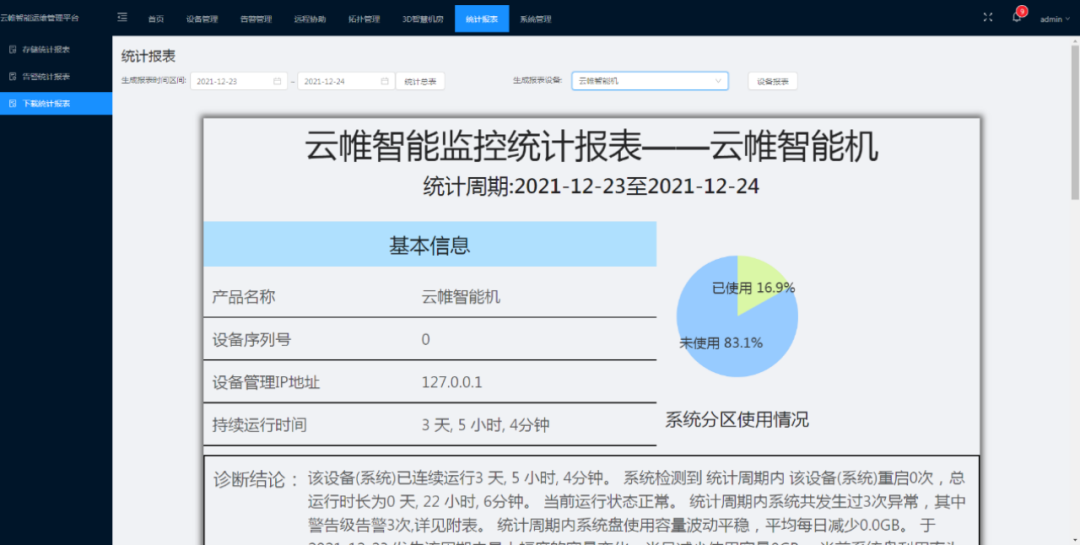Open the admin user dropdown
The width and height of the screenshot is (1080, 545).
1055,19
